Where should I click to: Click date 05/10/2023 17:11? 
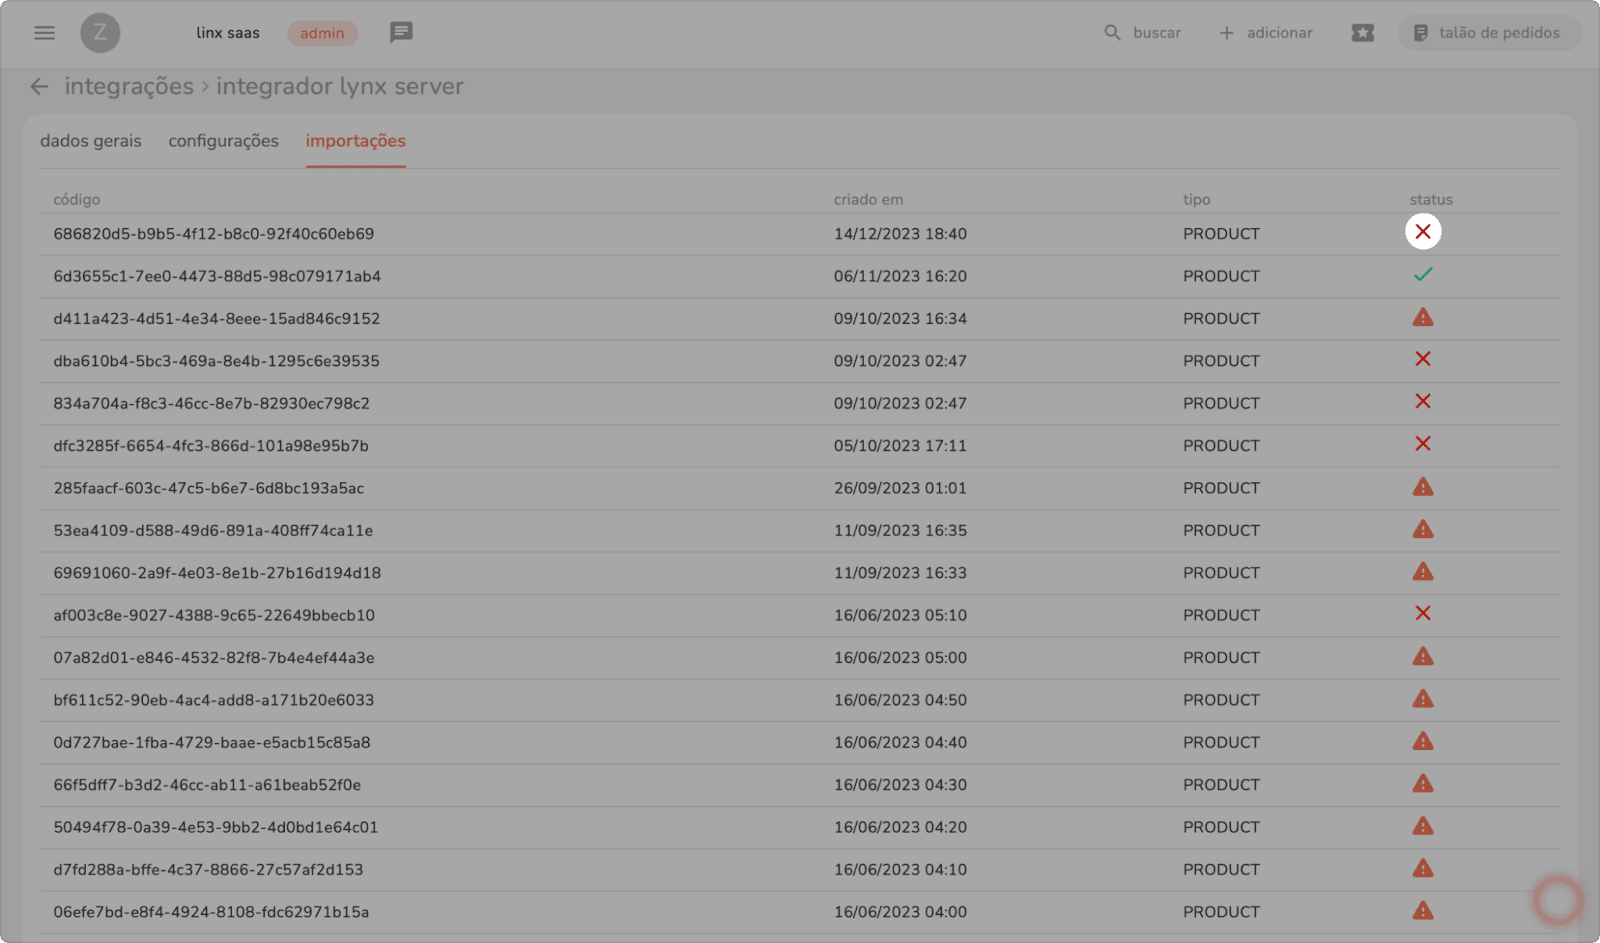pos(900,446)
